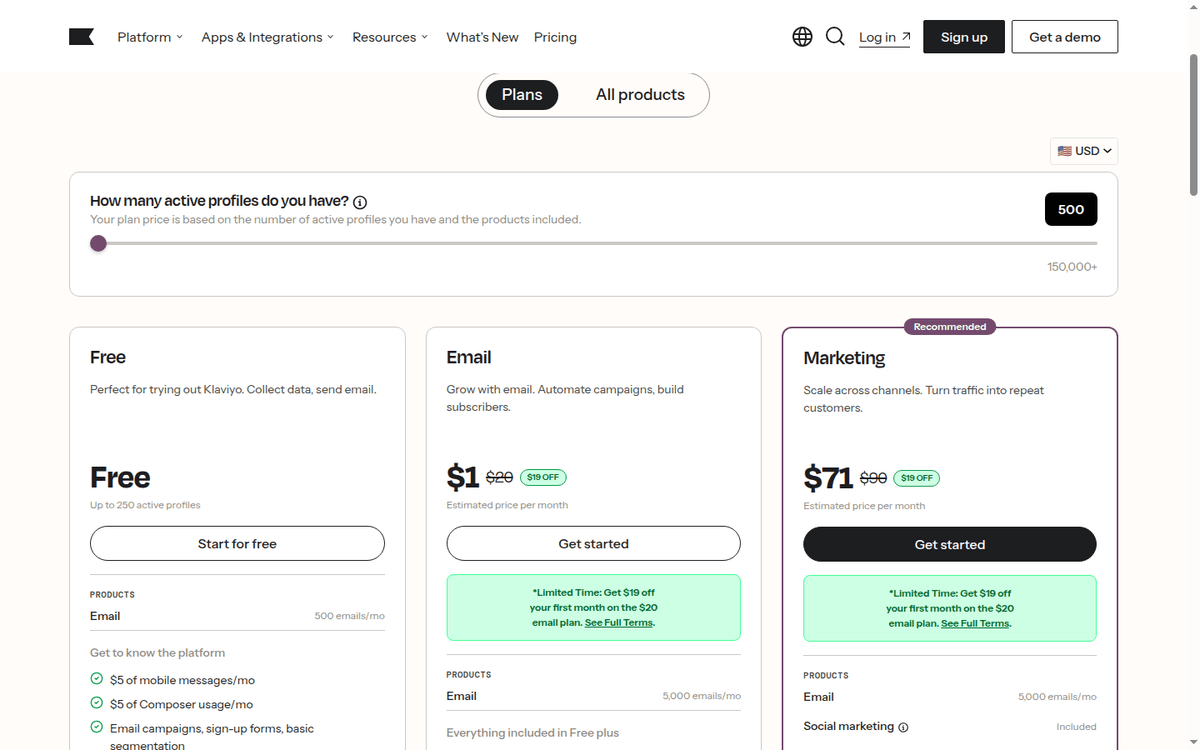Image resolution: width=1200 pixels, height=750 pixels.
Task: Expand the Platform menu
Action: click(x=150, y=37)
